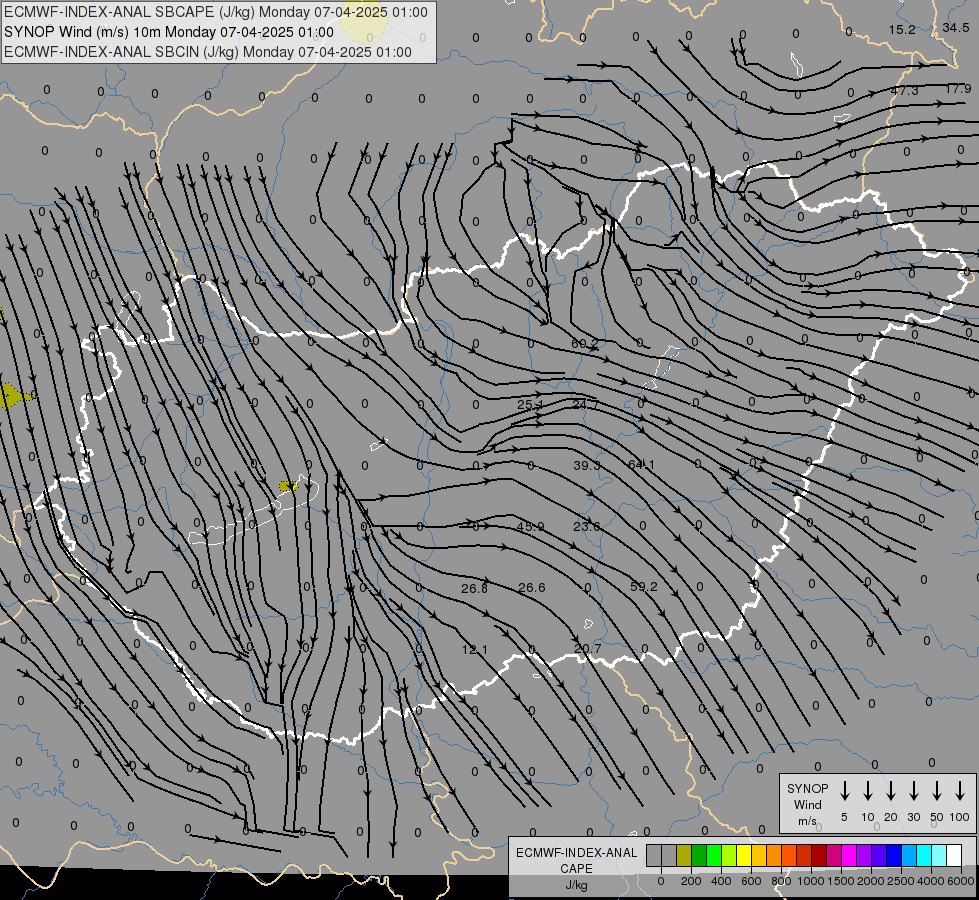Click the 15.2 CAPE value at top right
Viewport: 979px width, 900px height.
[x=902, y=29]
